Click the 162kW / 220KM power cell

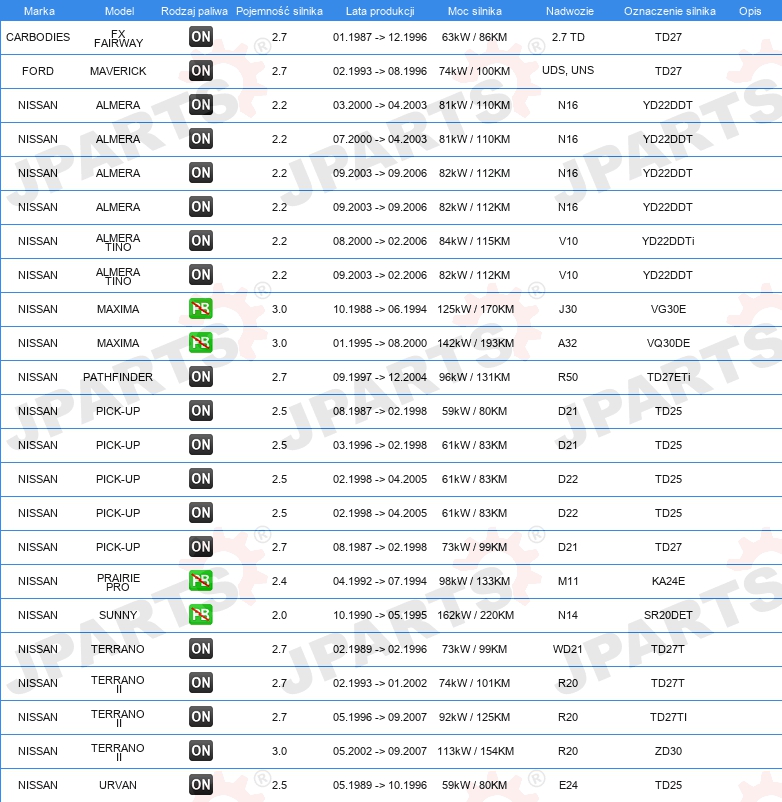click(475, 615)
